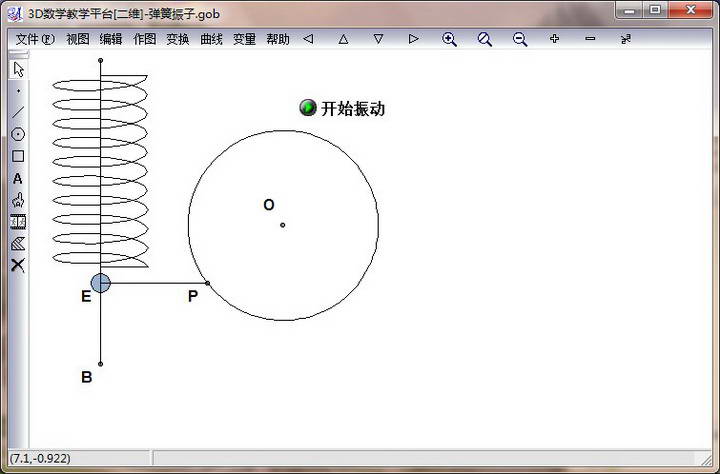Viewport: 720px width, 474px height.
Task: Click the coordinates readout in status bar
Action: [x=40, y=458]
